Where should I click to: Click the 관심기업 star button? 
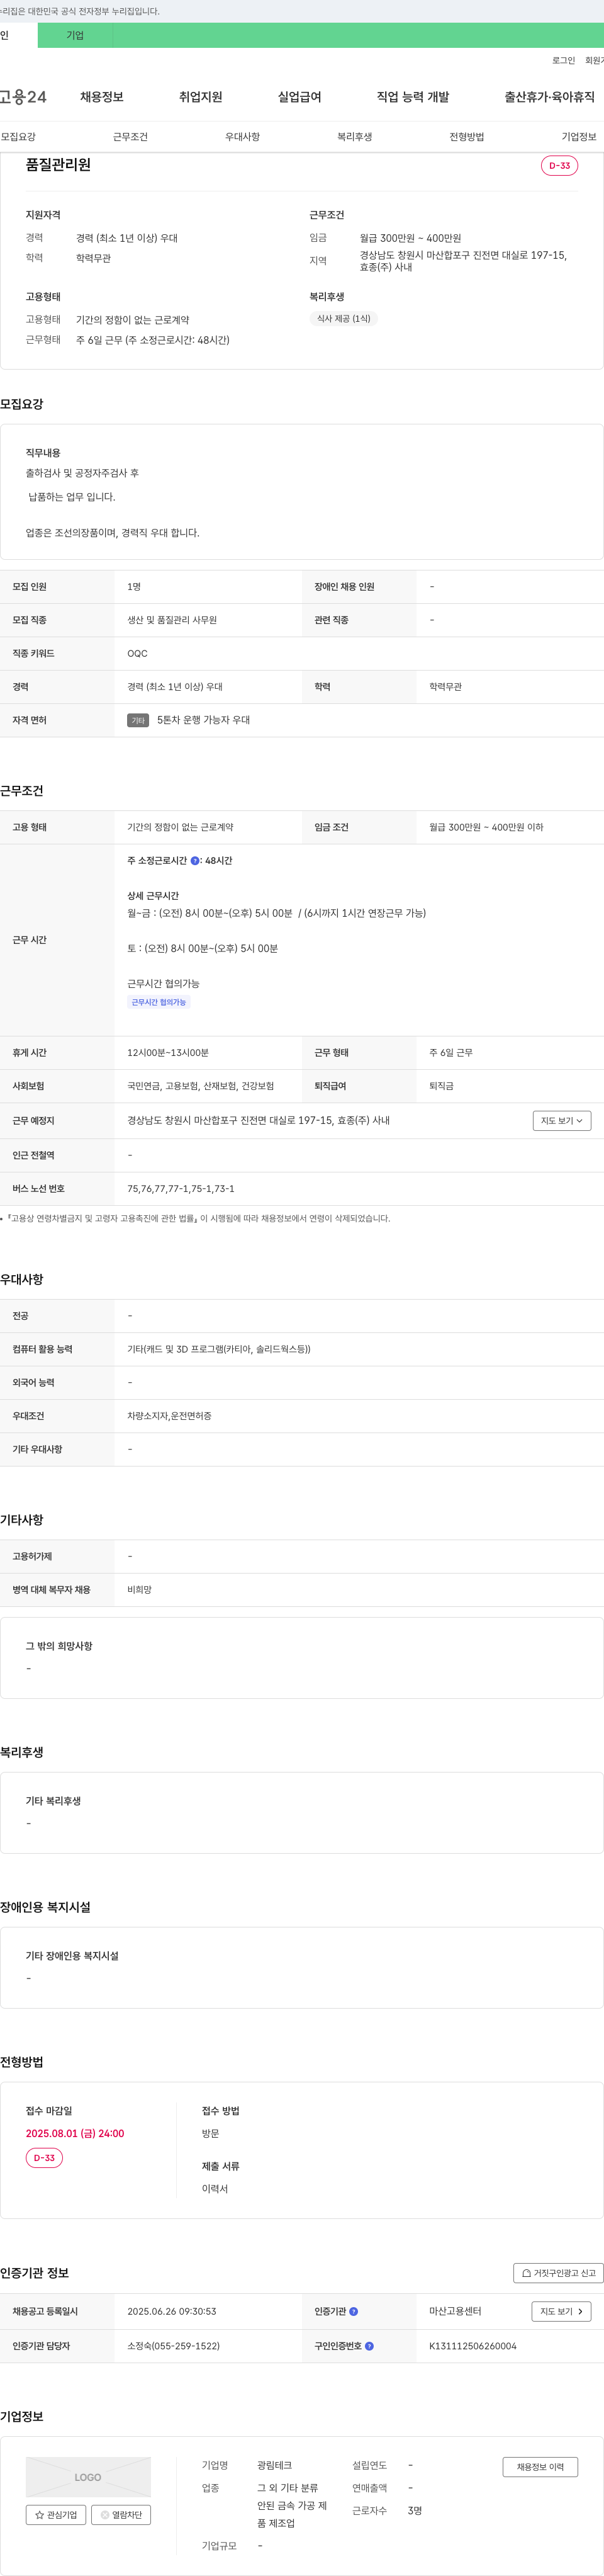point(56,2515)
